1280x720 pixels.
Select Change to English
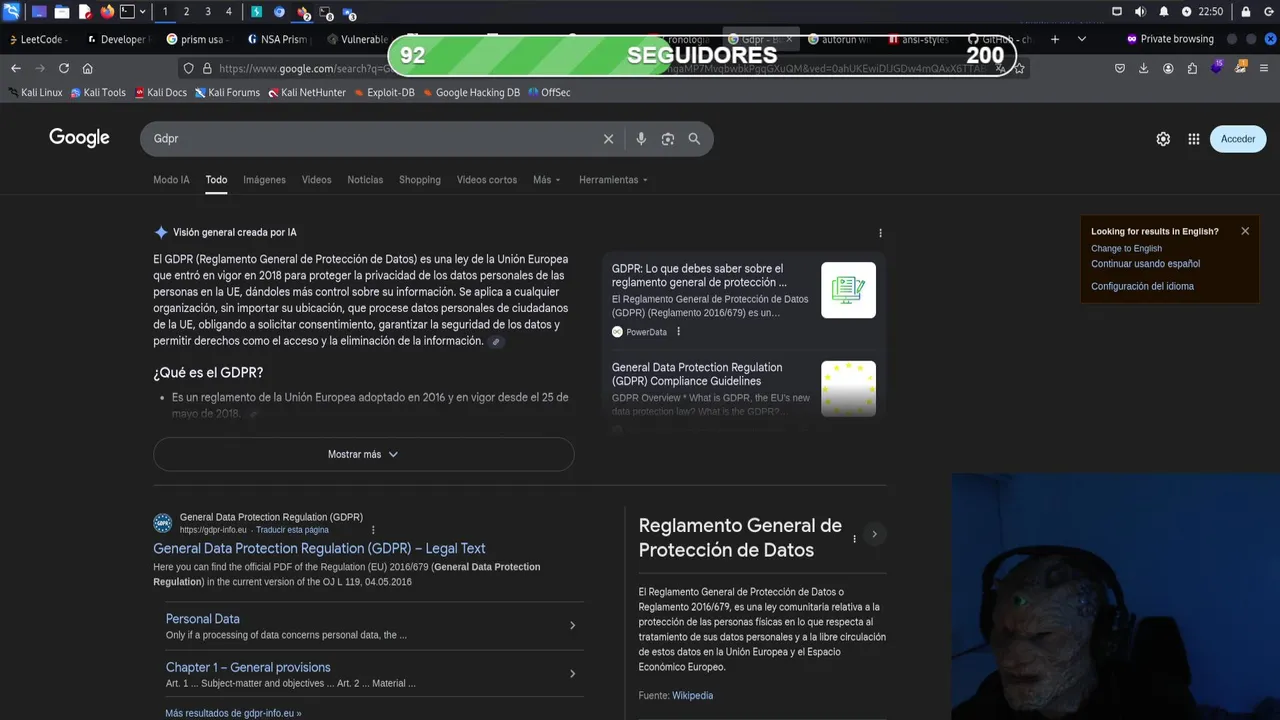tap(1126, 248)
